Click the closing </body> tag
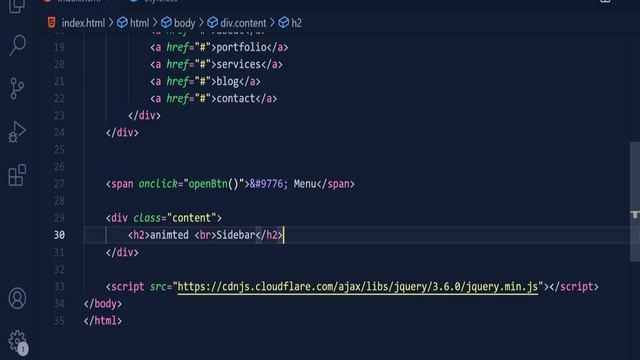Image resolution: width=640 pixels, height=360 pixels. (x=103, y=304)
